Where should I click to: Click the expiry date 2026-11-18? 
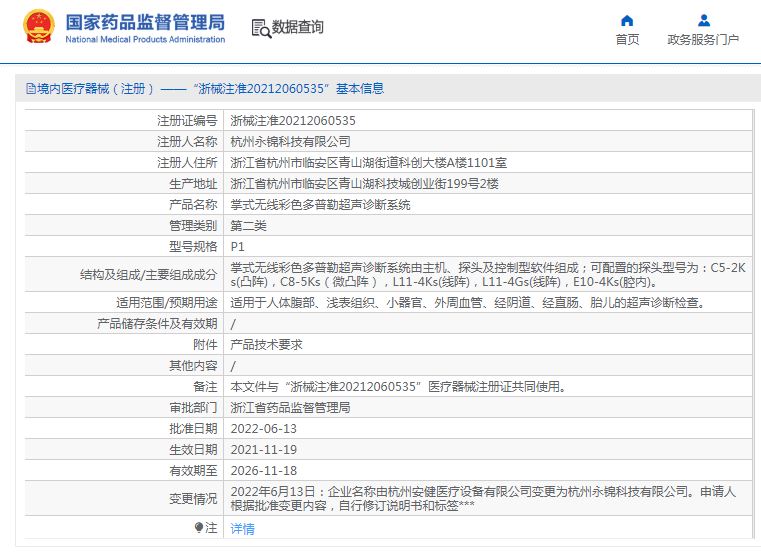pyautogui.click(x=264, y=470)
